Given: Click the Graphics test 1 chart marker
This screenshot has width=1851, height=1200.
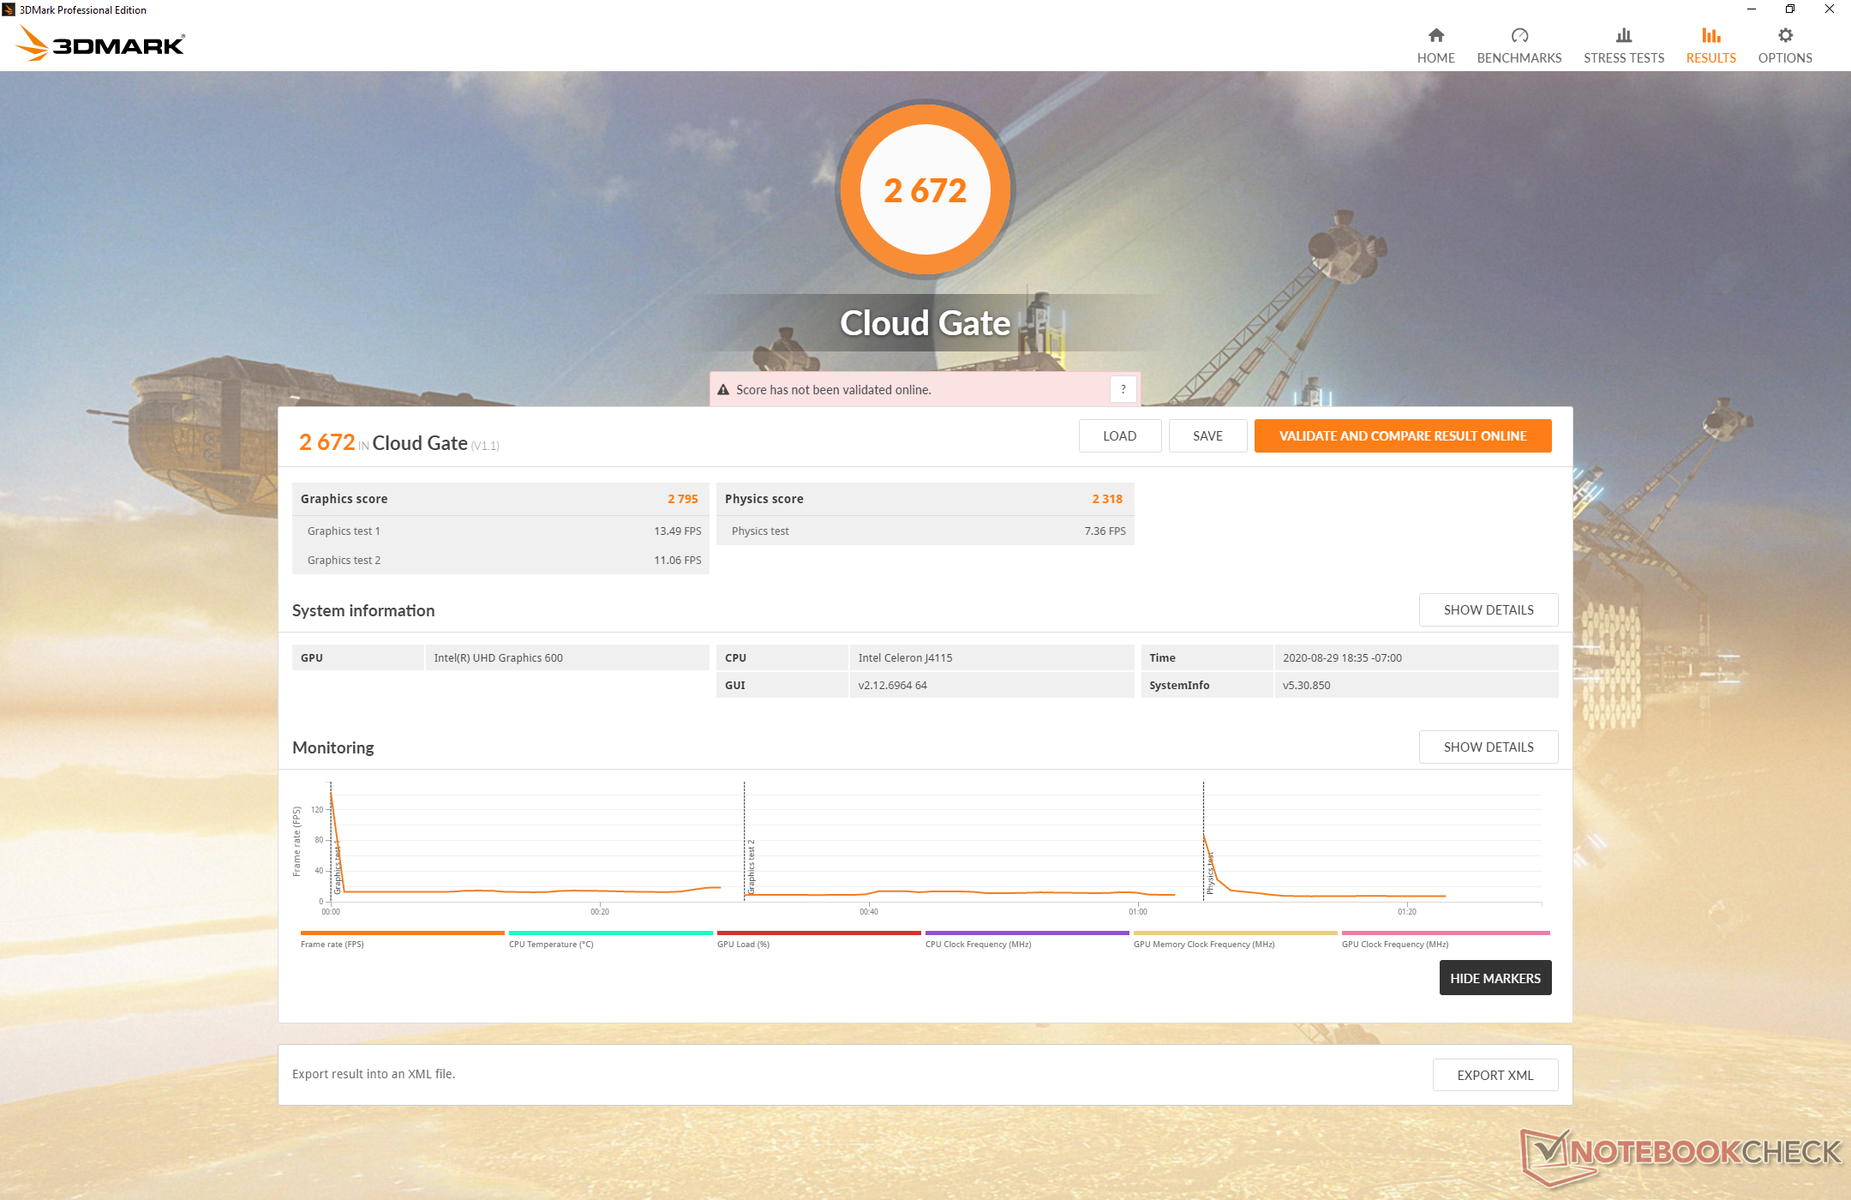Looking at the screenshot, I should (338, 868).
